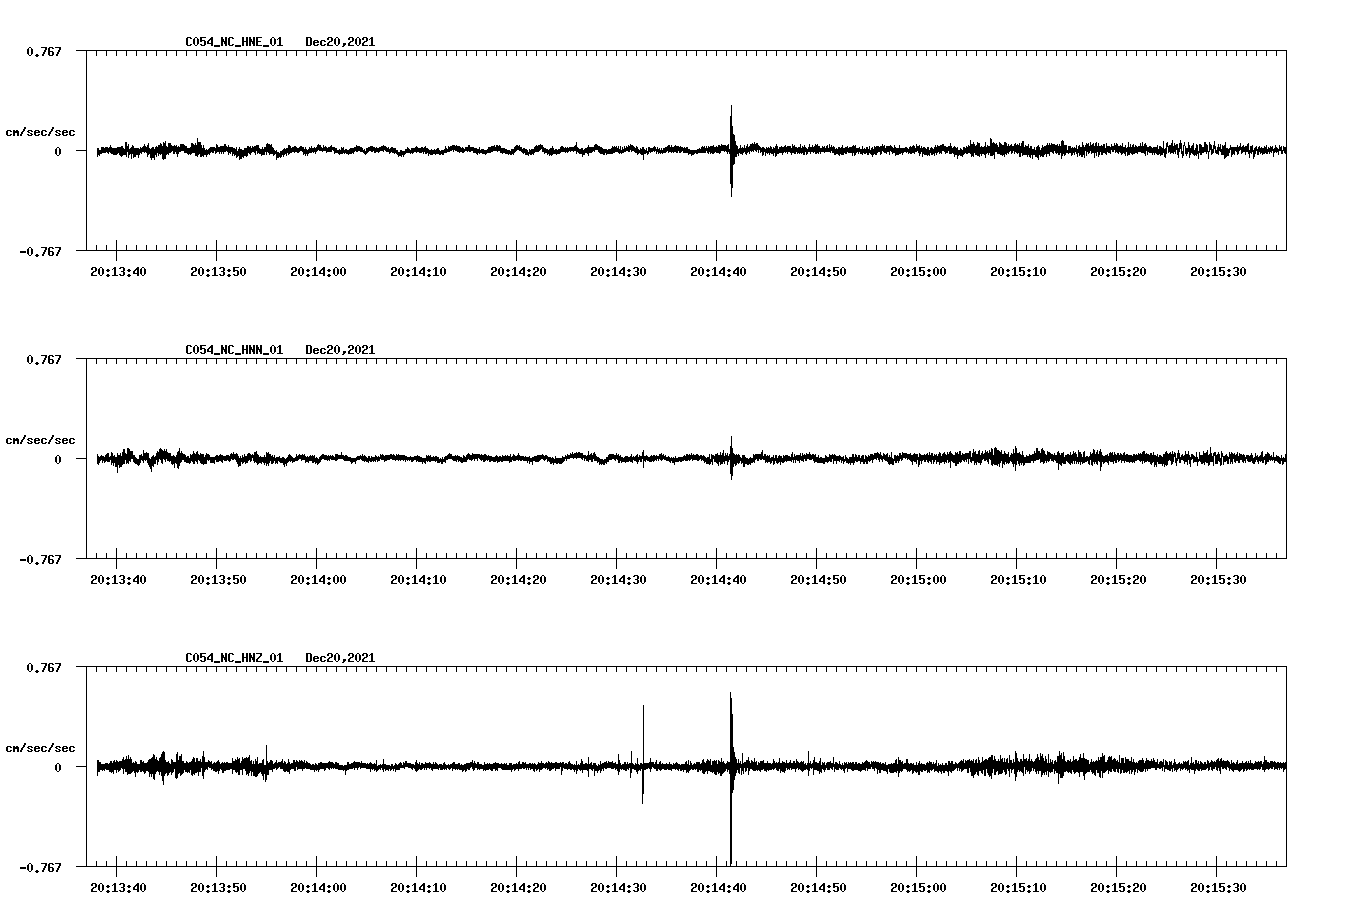Click the main spike on HNN waveform
Viewport: 1358px width, 924px height.
coord(732,458)
